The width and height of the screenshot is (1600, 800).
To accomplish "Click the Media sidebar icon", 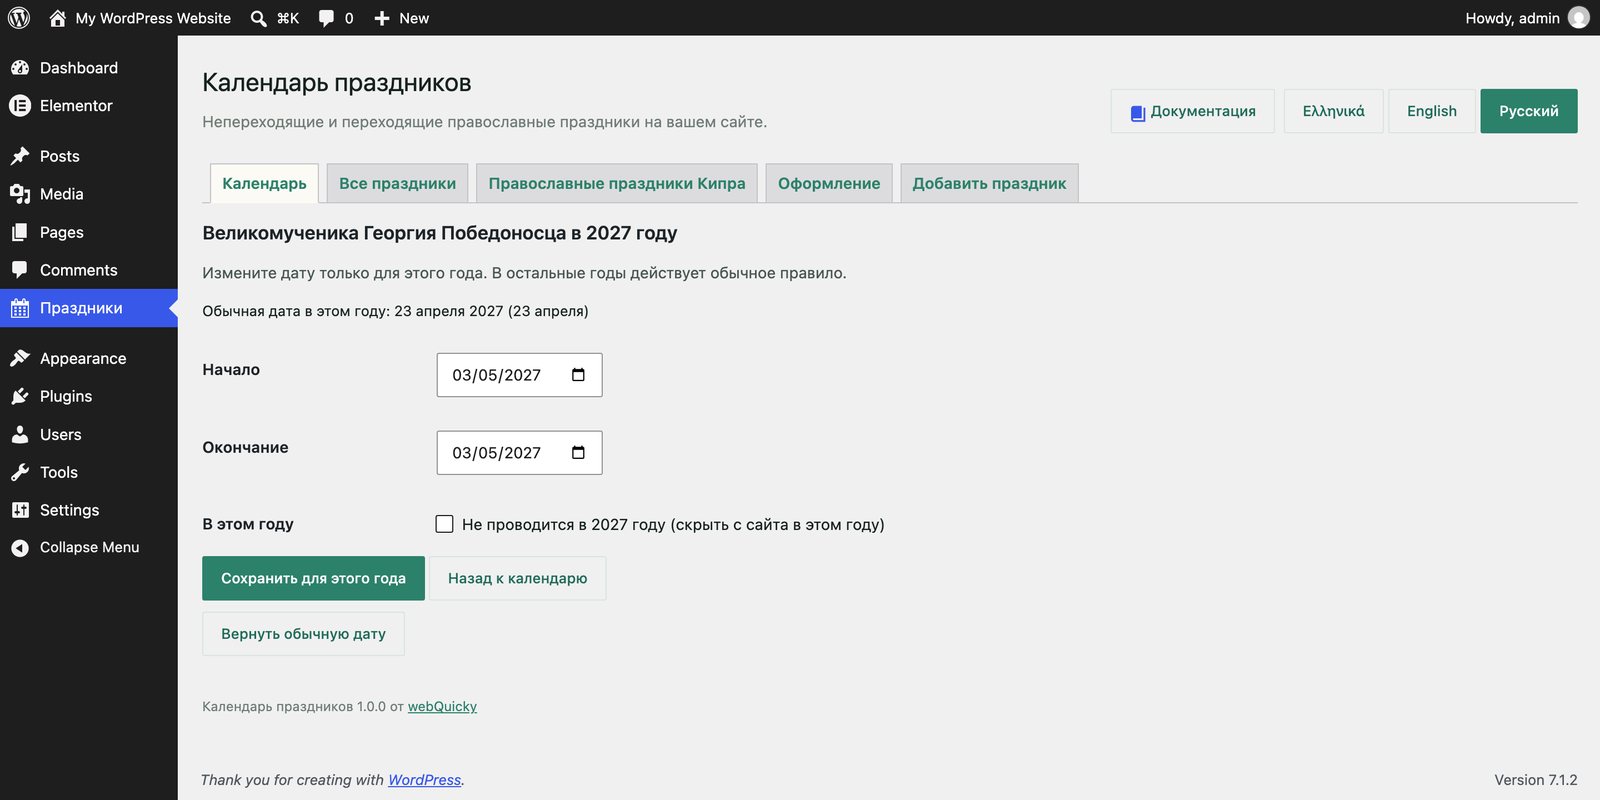I will [20, 194].
